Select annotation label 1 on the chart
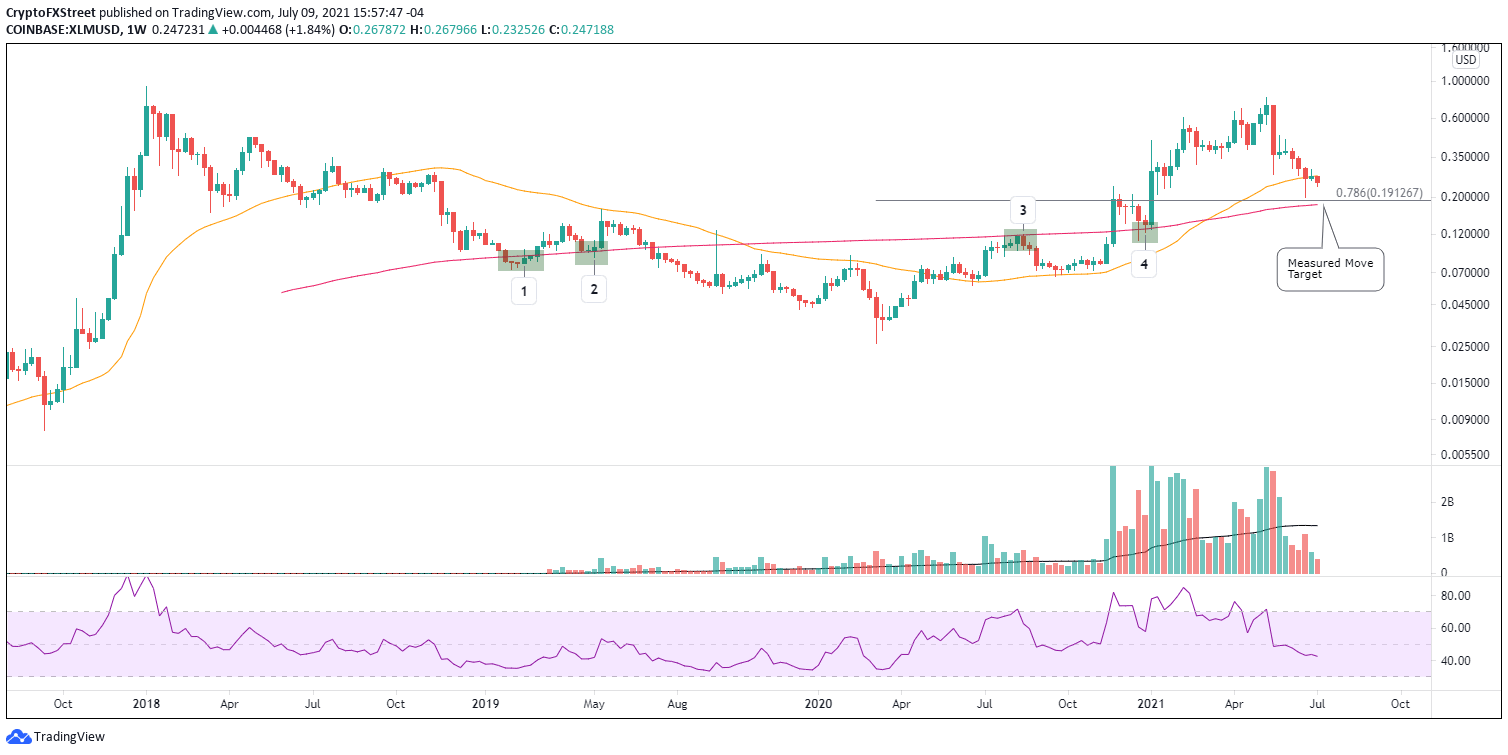 tap(525, 290)
